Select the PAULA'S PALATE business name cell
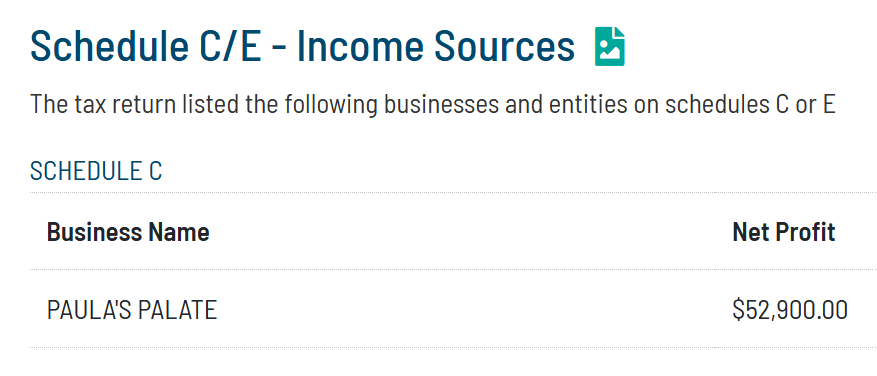 tap(132, 310)
